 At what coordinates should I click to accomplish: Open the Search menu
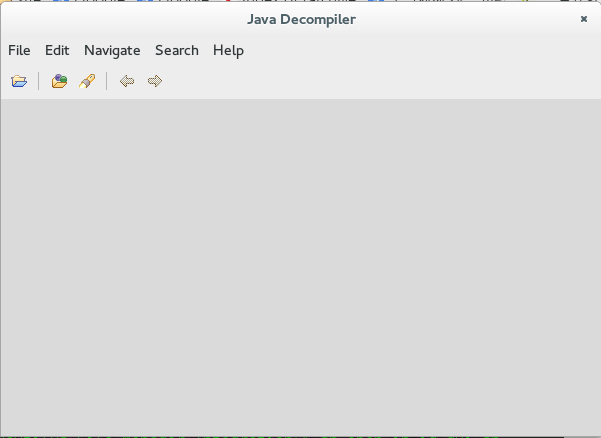(x=177, y=50)
